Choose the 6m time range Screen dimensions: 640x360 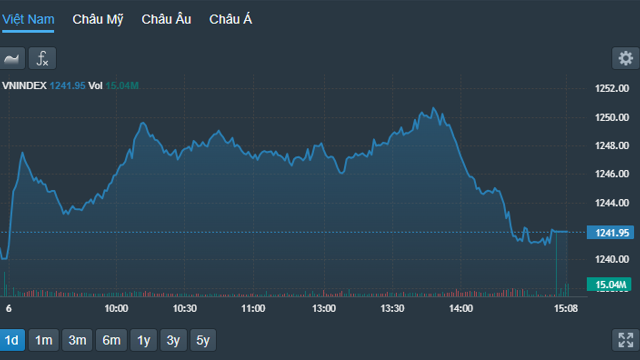(x=111, y=340)
